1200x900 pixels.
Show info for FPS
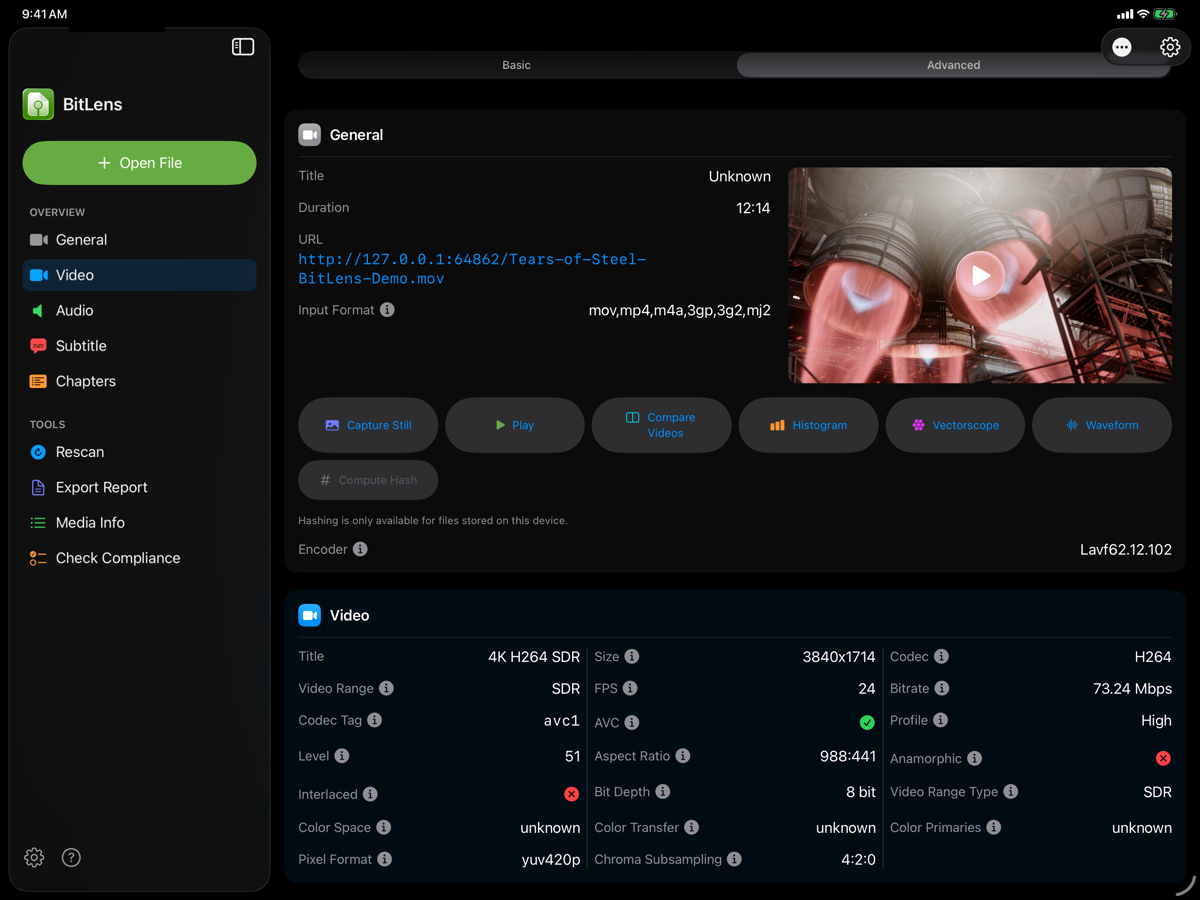630,688
